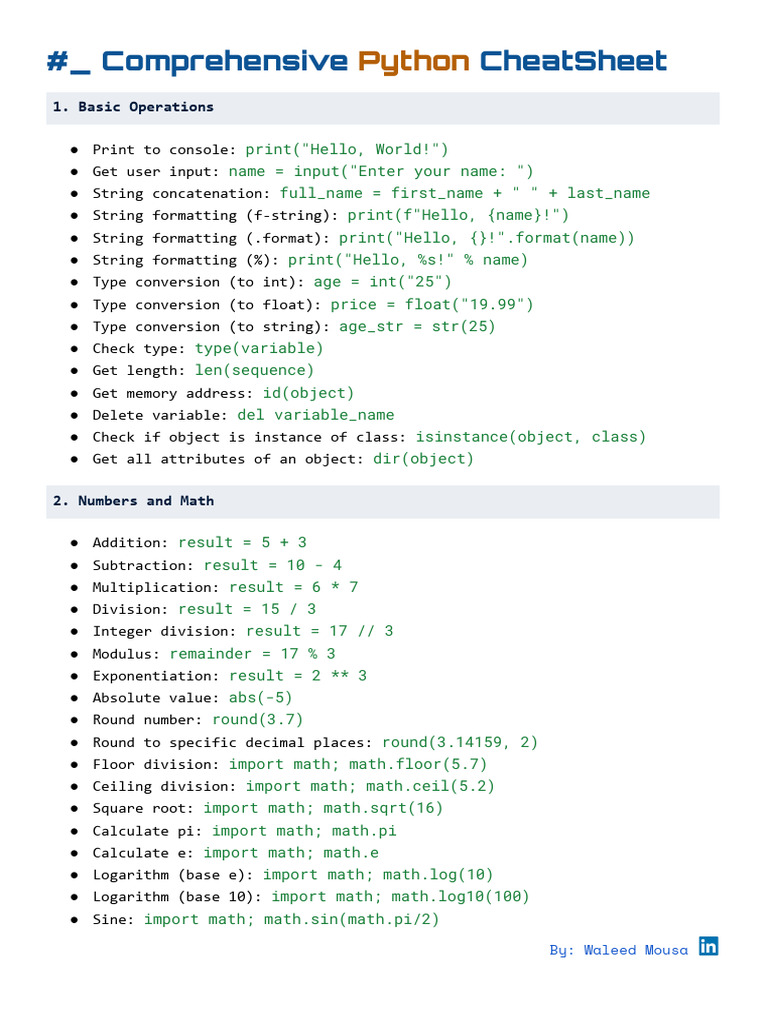The height and width of the screenshot is (1024, 768).
Task: Click the f-string formatting code example
Action: pyautogui.click(x=458, y=215)
